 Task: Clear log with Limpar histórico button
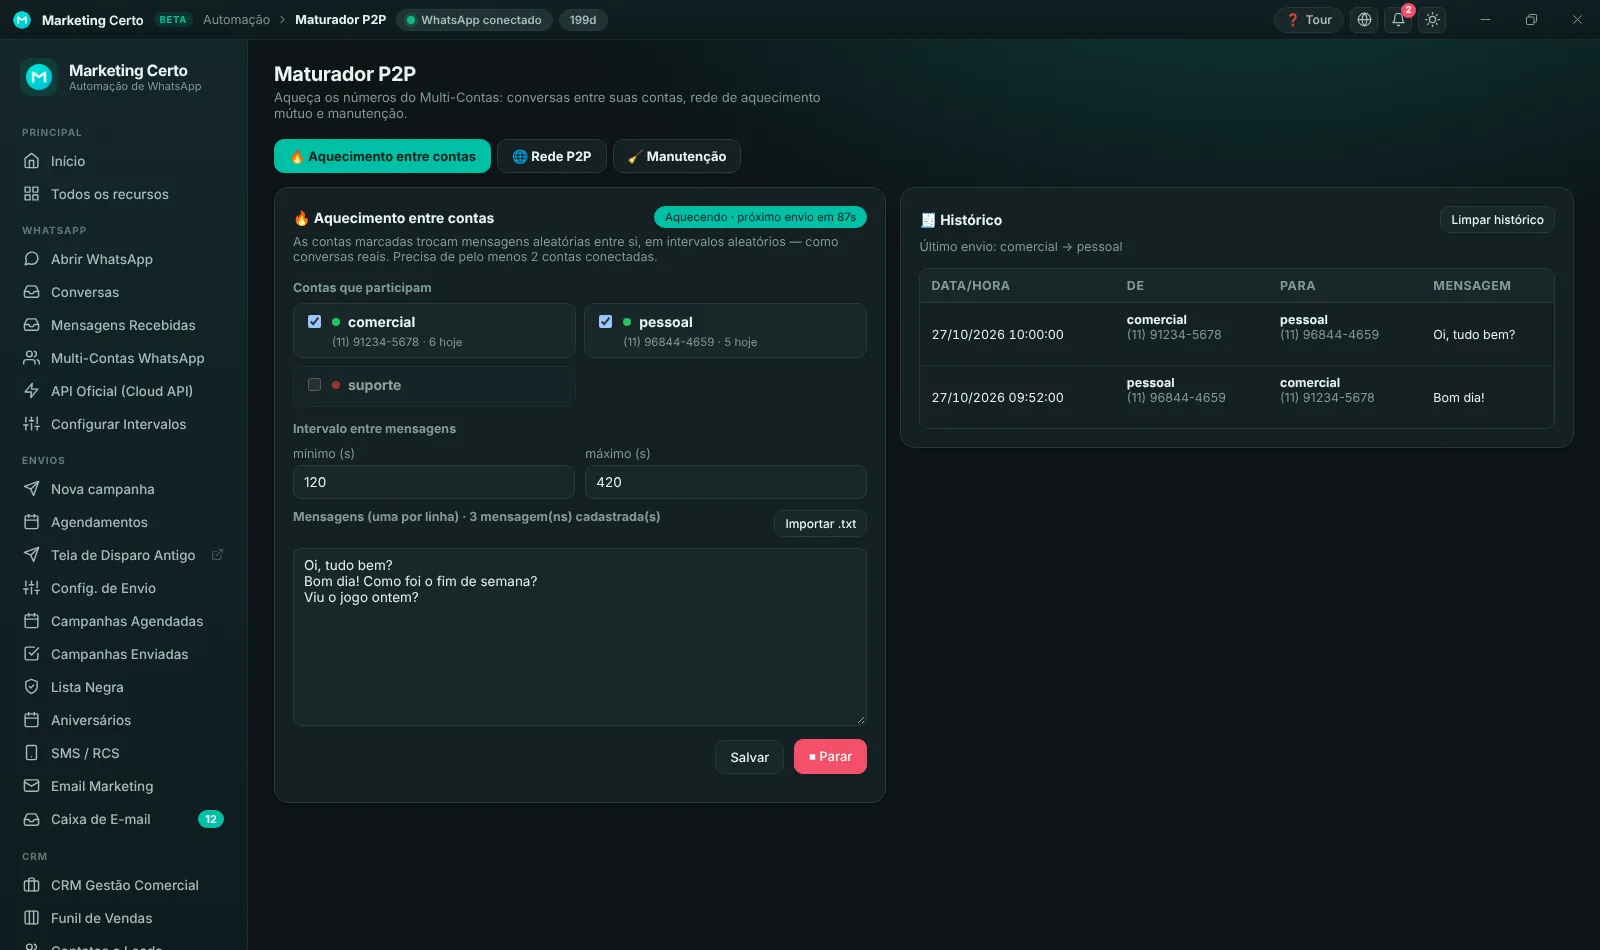click(1497, 220)
